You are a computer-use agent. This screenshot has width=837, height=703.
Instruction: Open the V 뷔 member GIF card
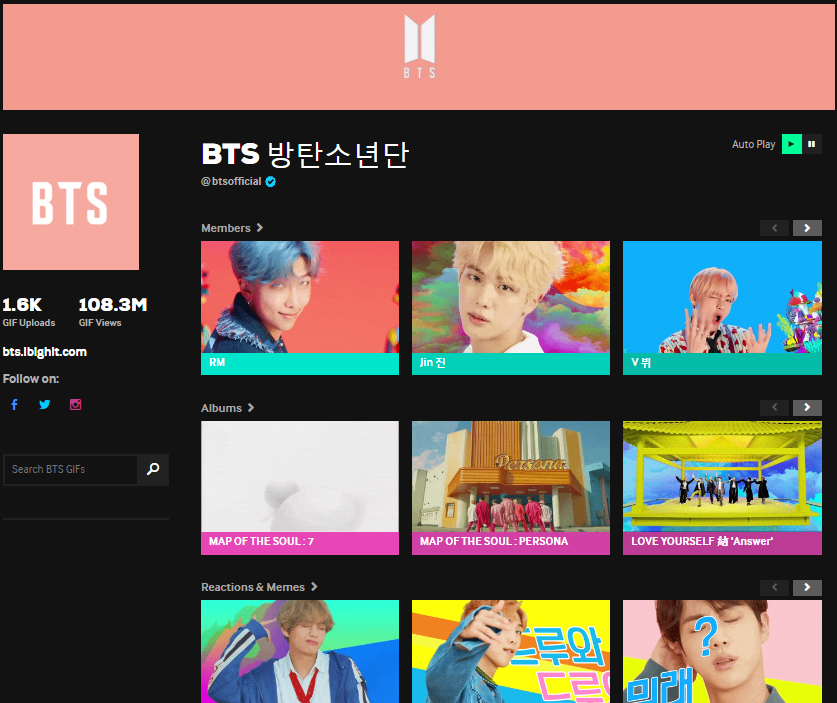pos(722,308)
